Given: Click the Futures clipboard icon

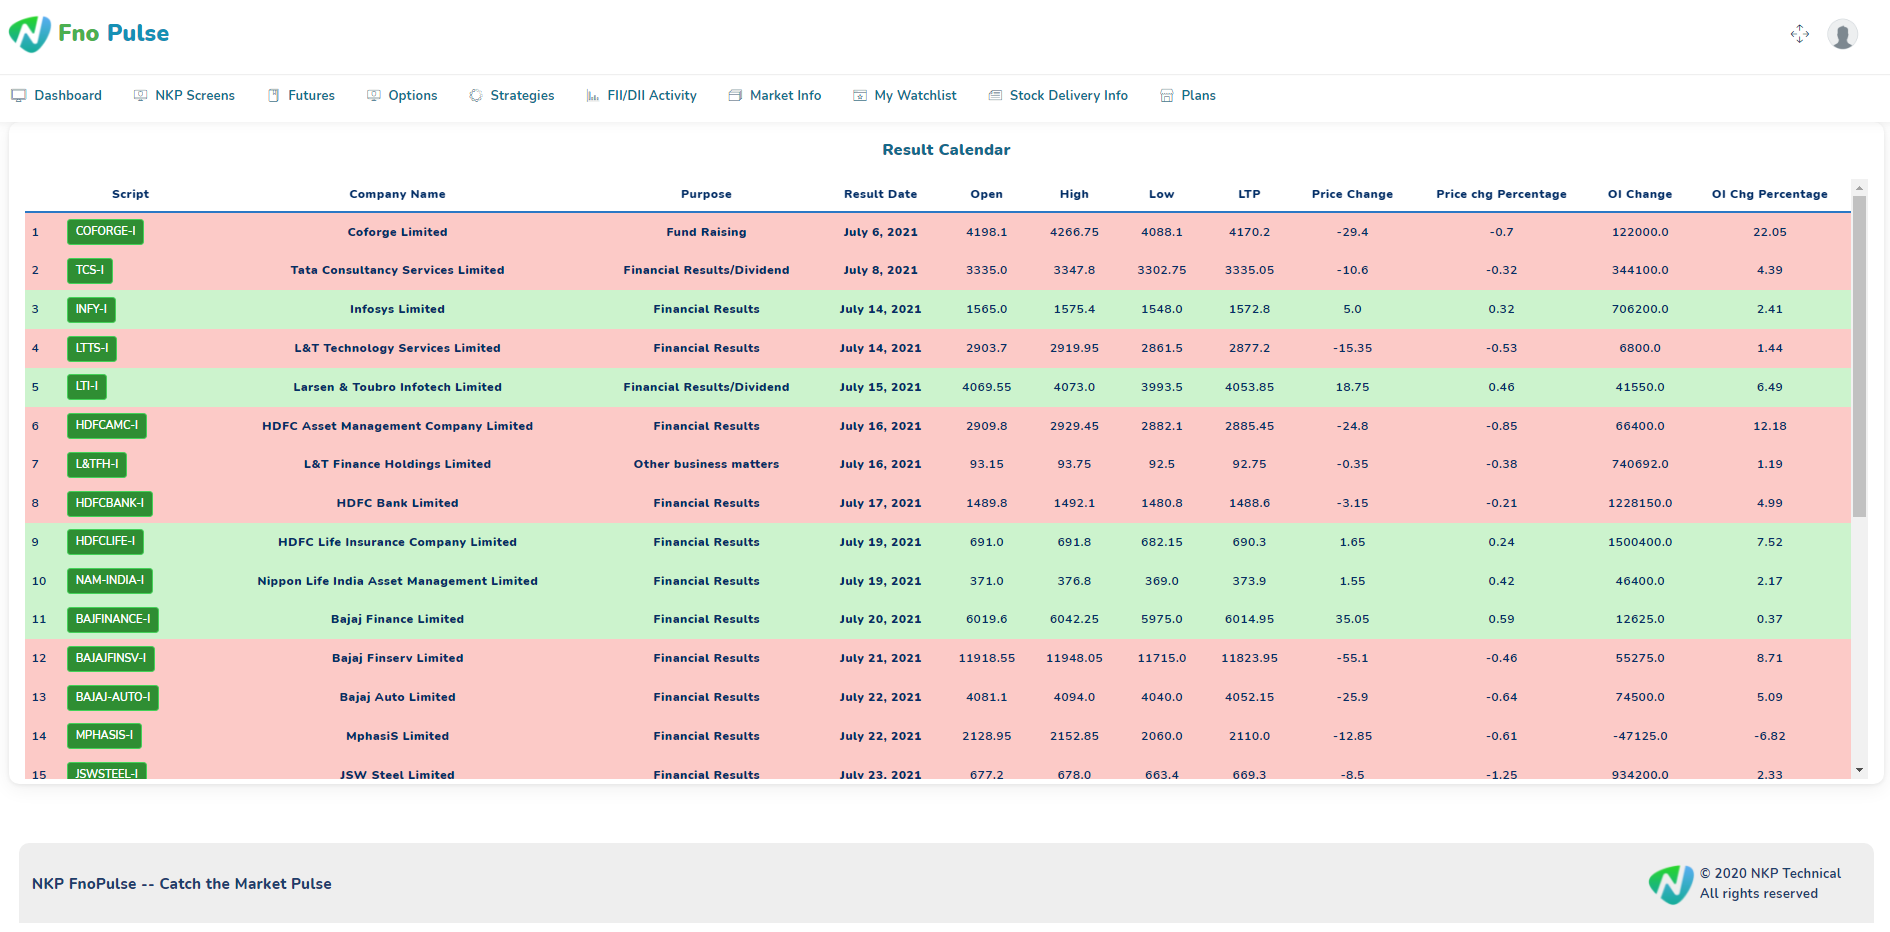Looking at the screenshot, I should pyautogui.click(x=273, y=96).
